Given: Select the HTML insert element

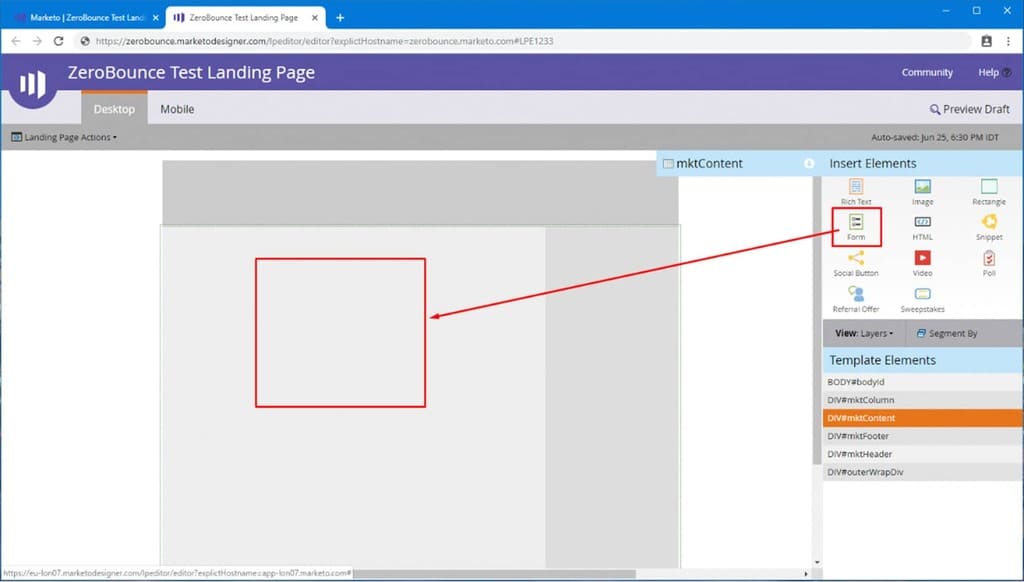Looking at the screenshot, I should pos(922,227).
